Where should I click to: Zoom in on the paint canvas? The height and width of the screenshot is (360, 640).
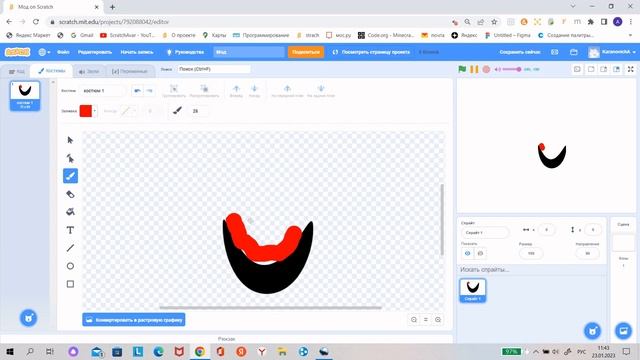coord(438,320)
